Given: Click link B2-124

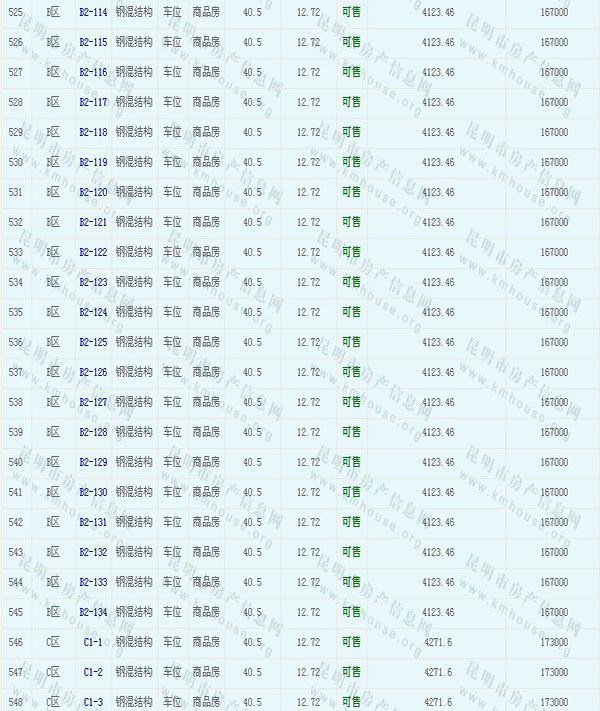Looking at the screenshot, I should click(93, 312).
